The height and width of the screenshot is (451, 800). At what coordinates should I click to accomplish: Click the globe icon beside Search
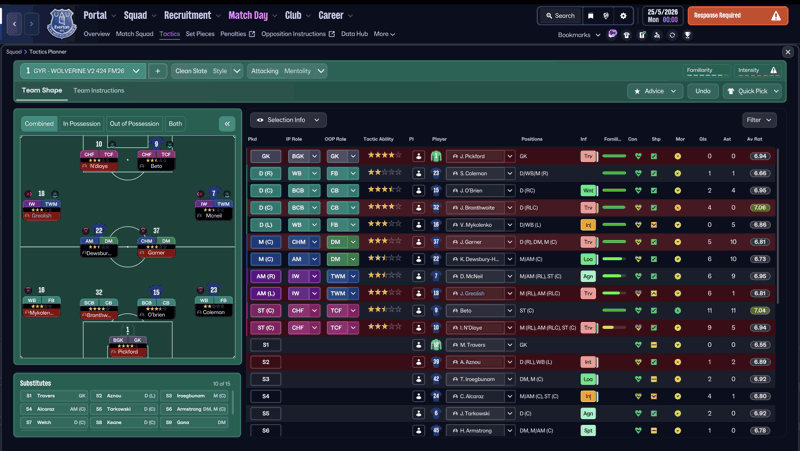(x=606, y=16)
